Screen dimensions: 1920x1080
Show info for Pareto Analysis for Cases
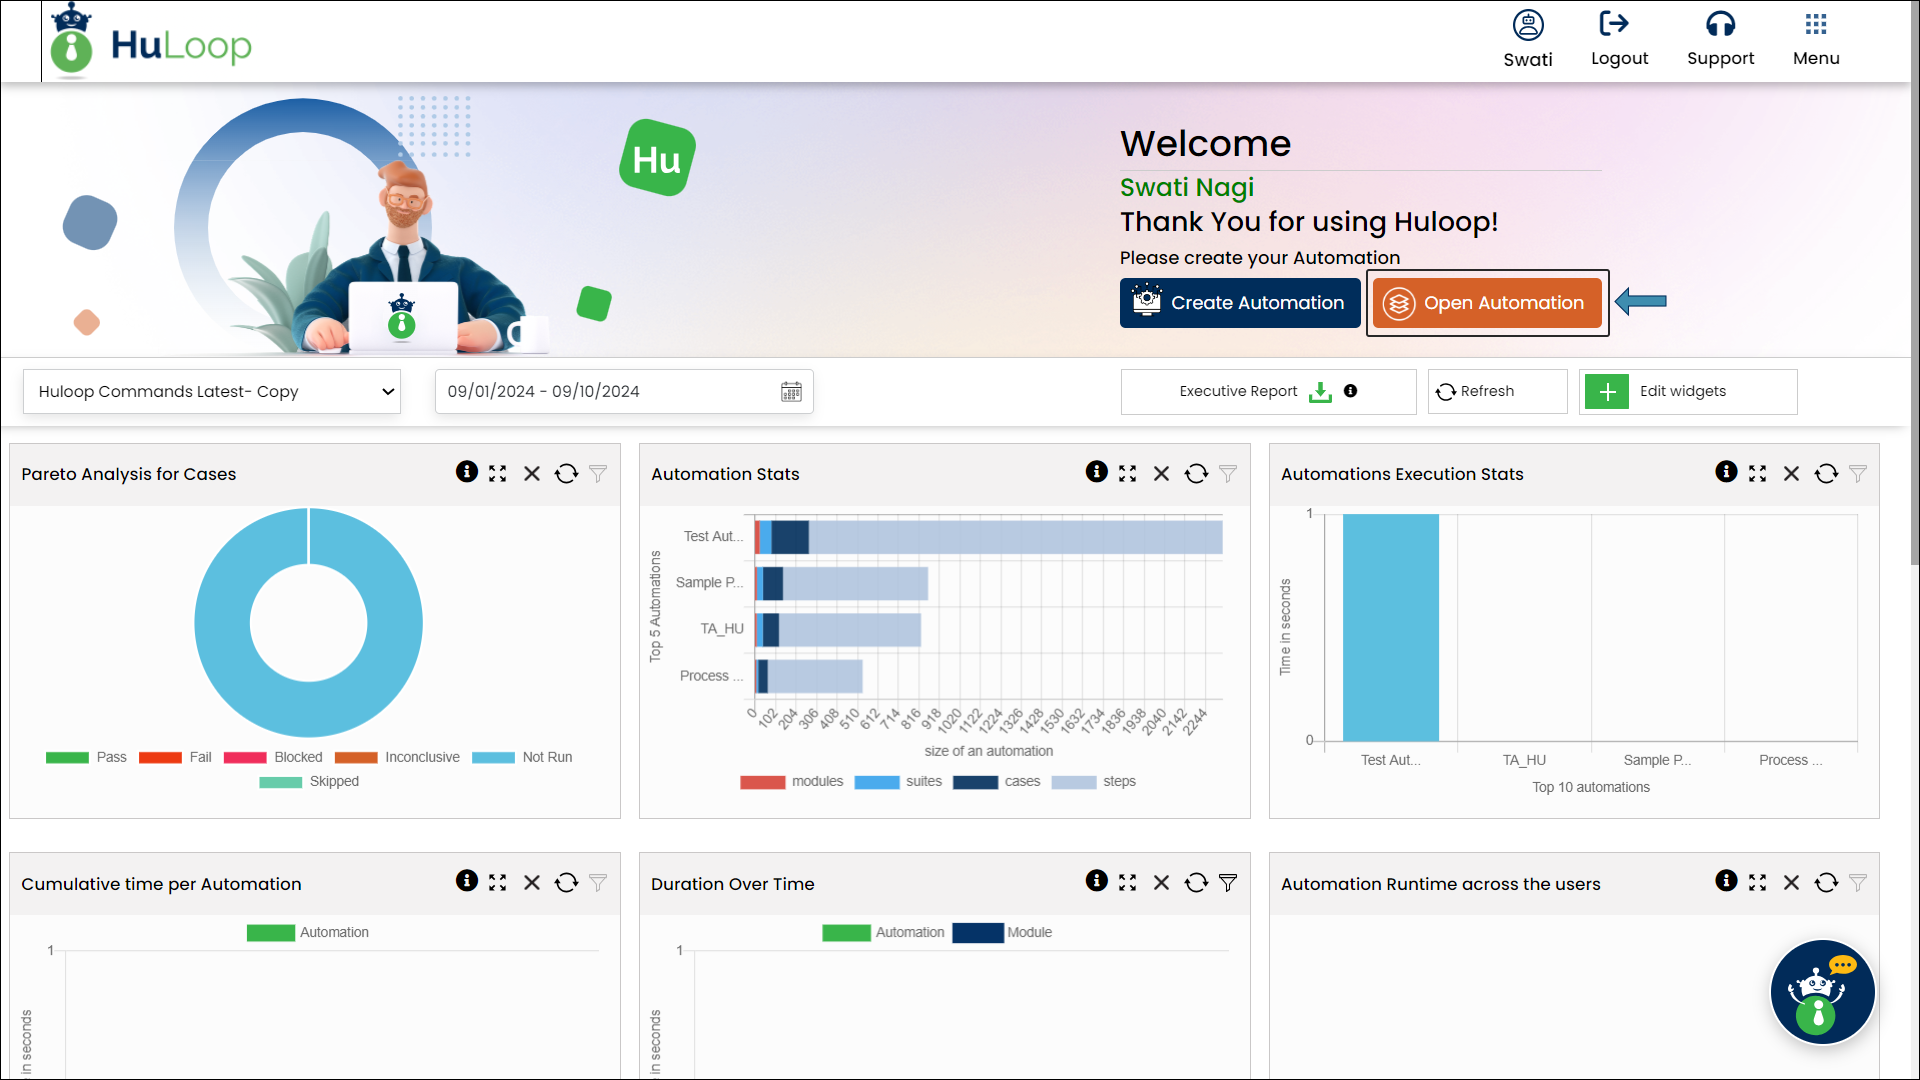coord(466,472)
